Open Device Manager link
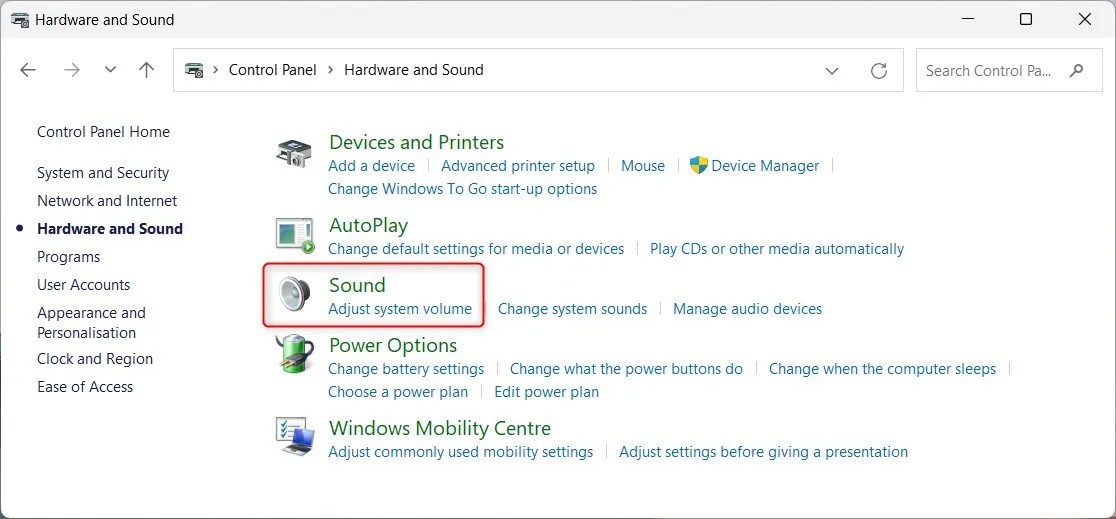This screenshot has width=1116, height=519. click(x=765, y=166)
